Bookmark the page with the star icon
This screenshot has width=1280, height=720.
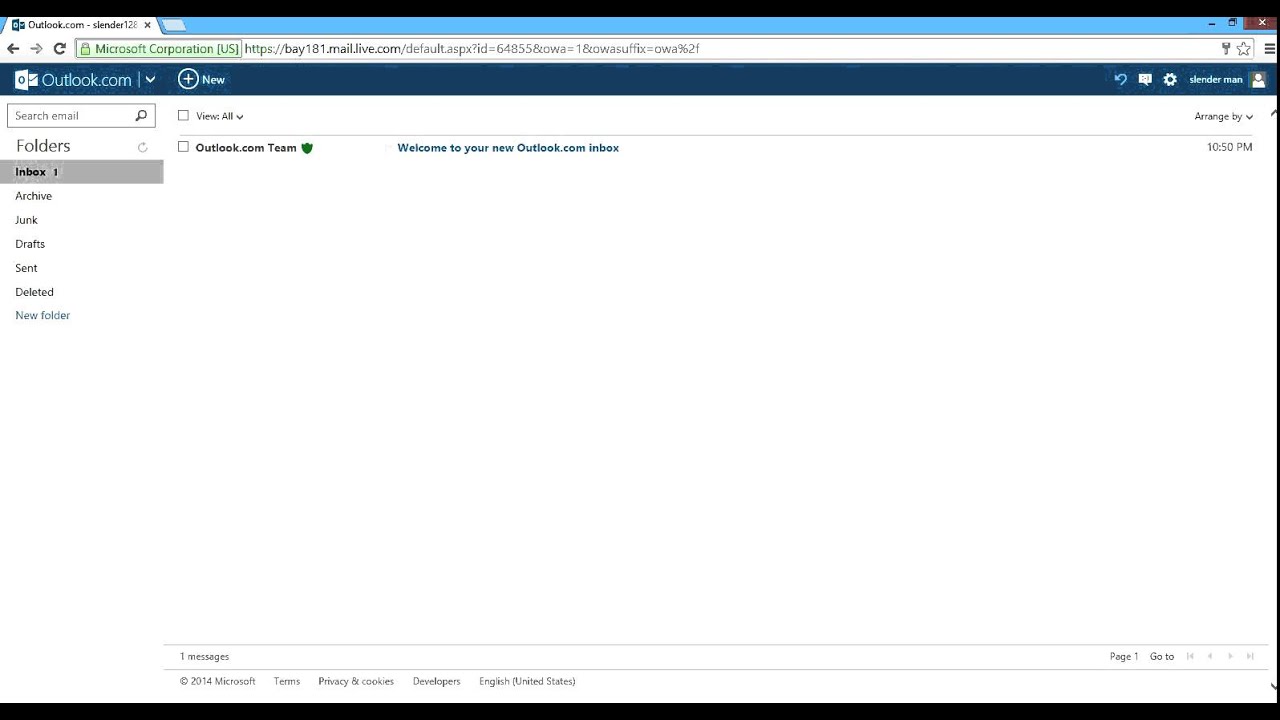1244,48
